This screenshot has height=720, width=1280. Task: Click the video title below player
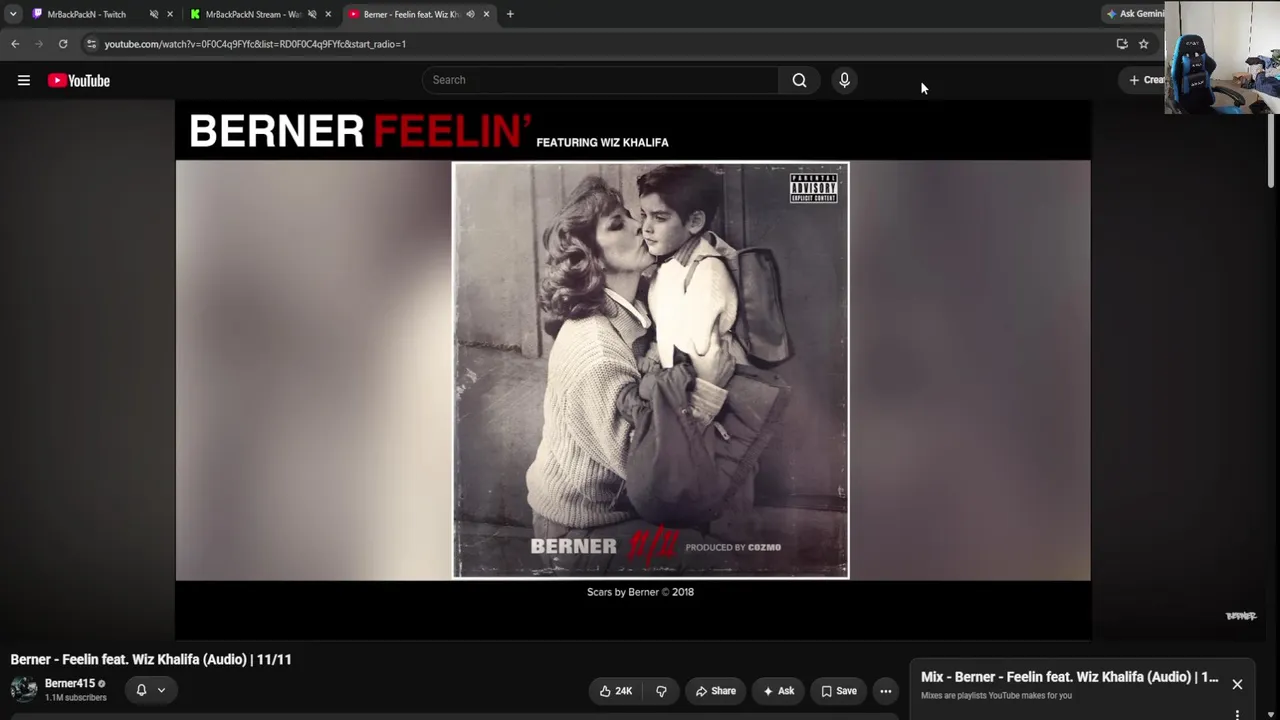tap(151, 660)
